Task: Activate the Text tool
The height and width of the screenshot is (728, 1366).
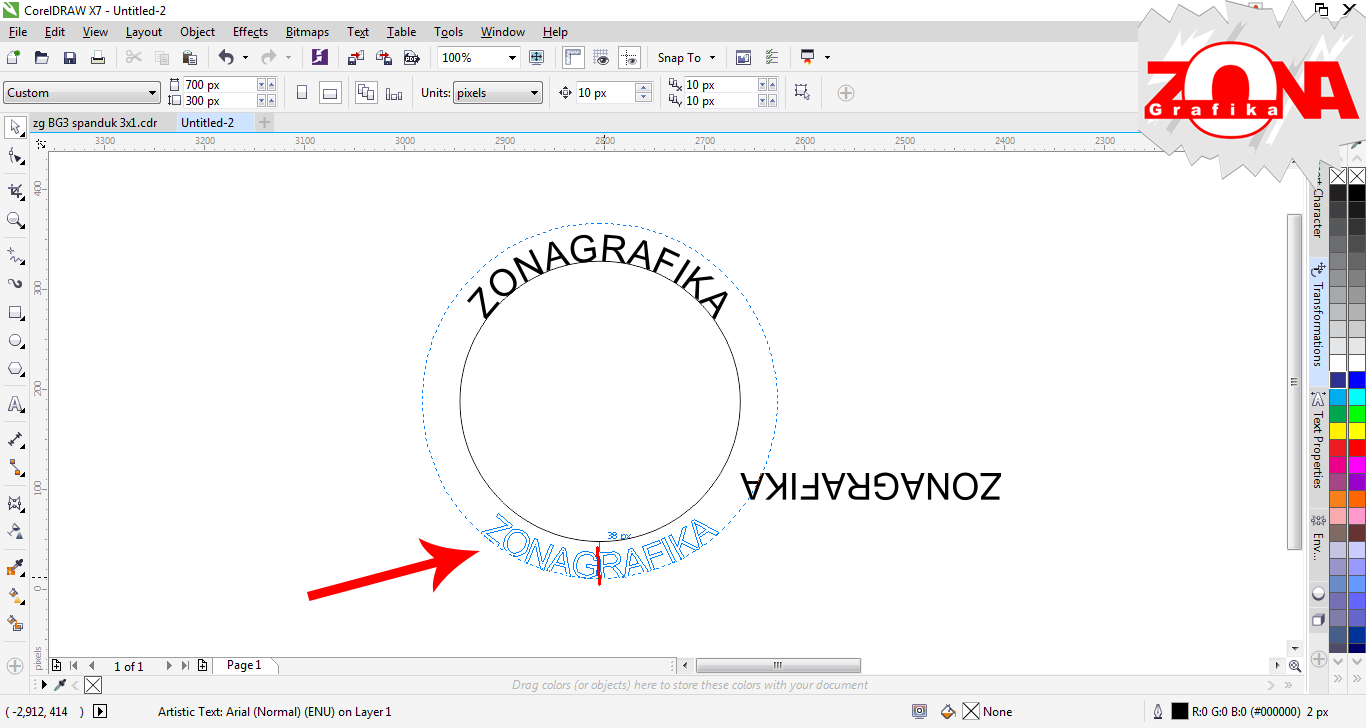Action: [15, 404]
